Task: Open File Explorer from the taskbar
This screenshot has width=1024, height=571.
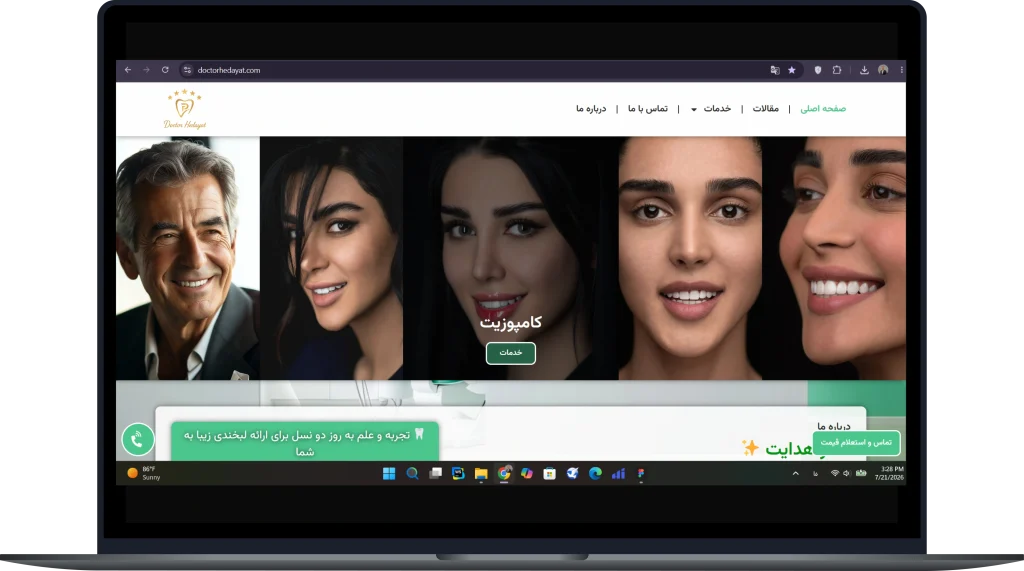Action: 481,474
